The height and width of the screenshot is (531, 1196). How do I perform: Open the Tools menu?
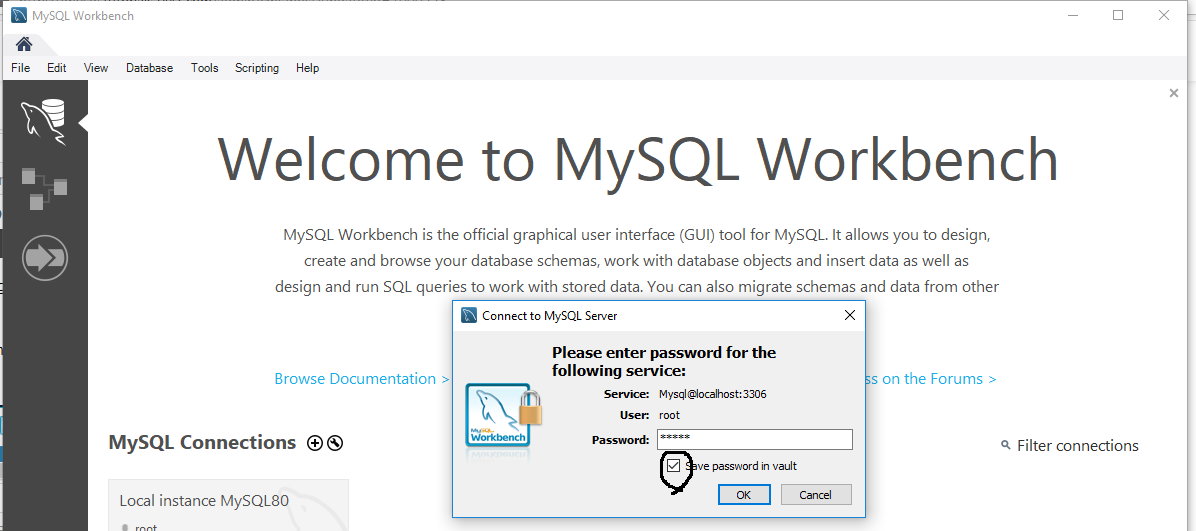tap(204, 68)
